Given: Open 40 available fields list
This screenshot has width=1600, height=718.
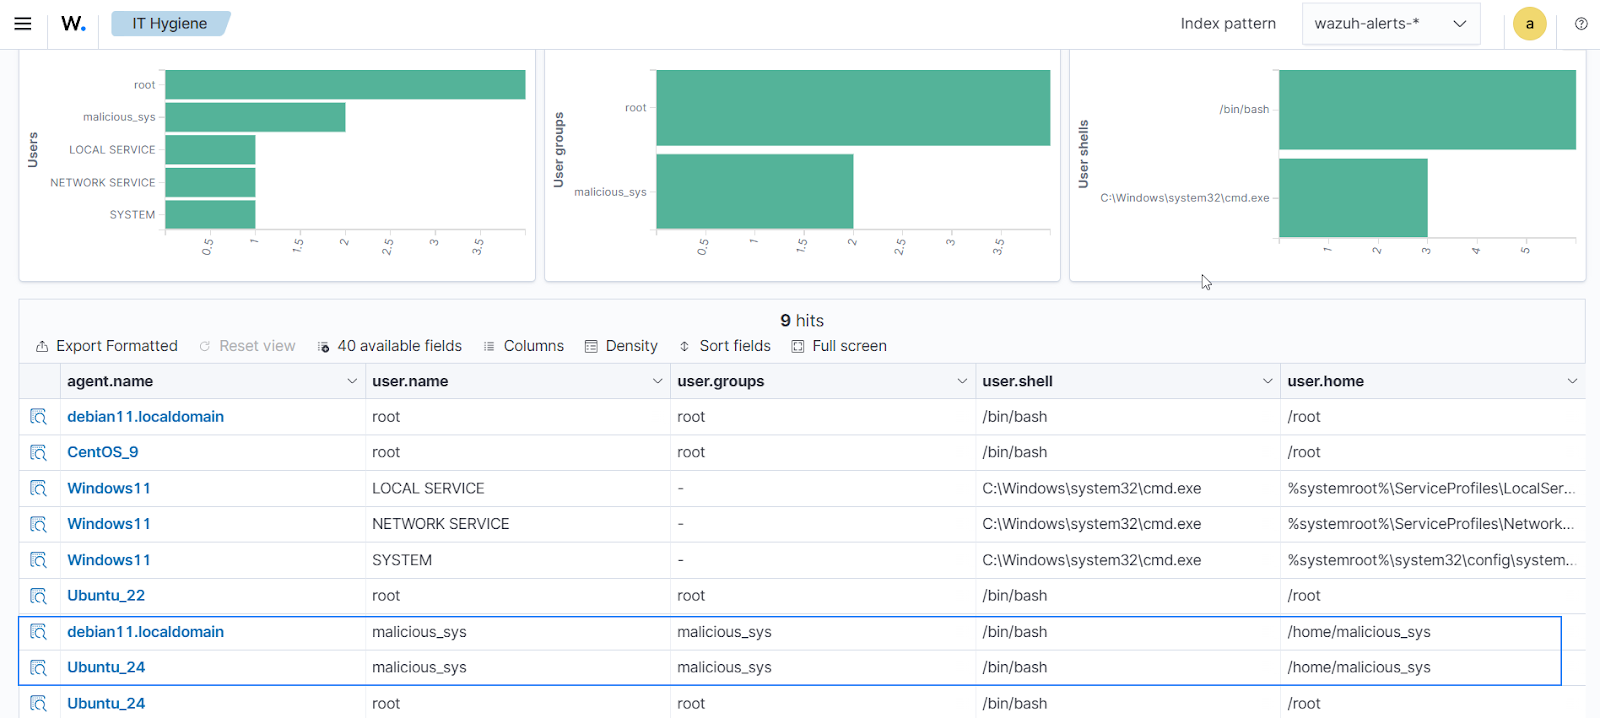Looking at the screenshot, I should coord(390,346).
